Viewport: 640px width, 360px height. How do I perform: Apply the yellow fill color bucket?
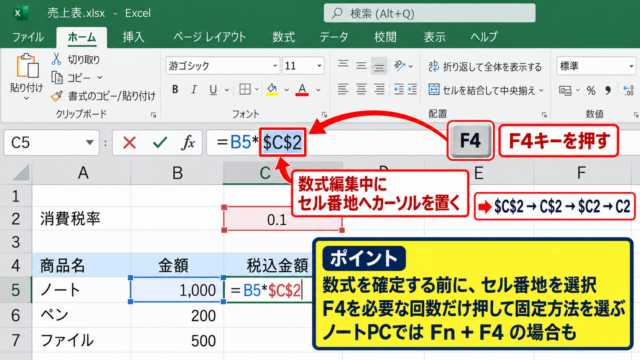point(272,89)
